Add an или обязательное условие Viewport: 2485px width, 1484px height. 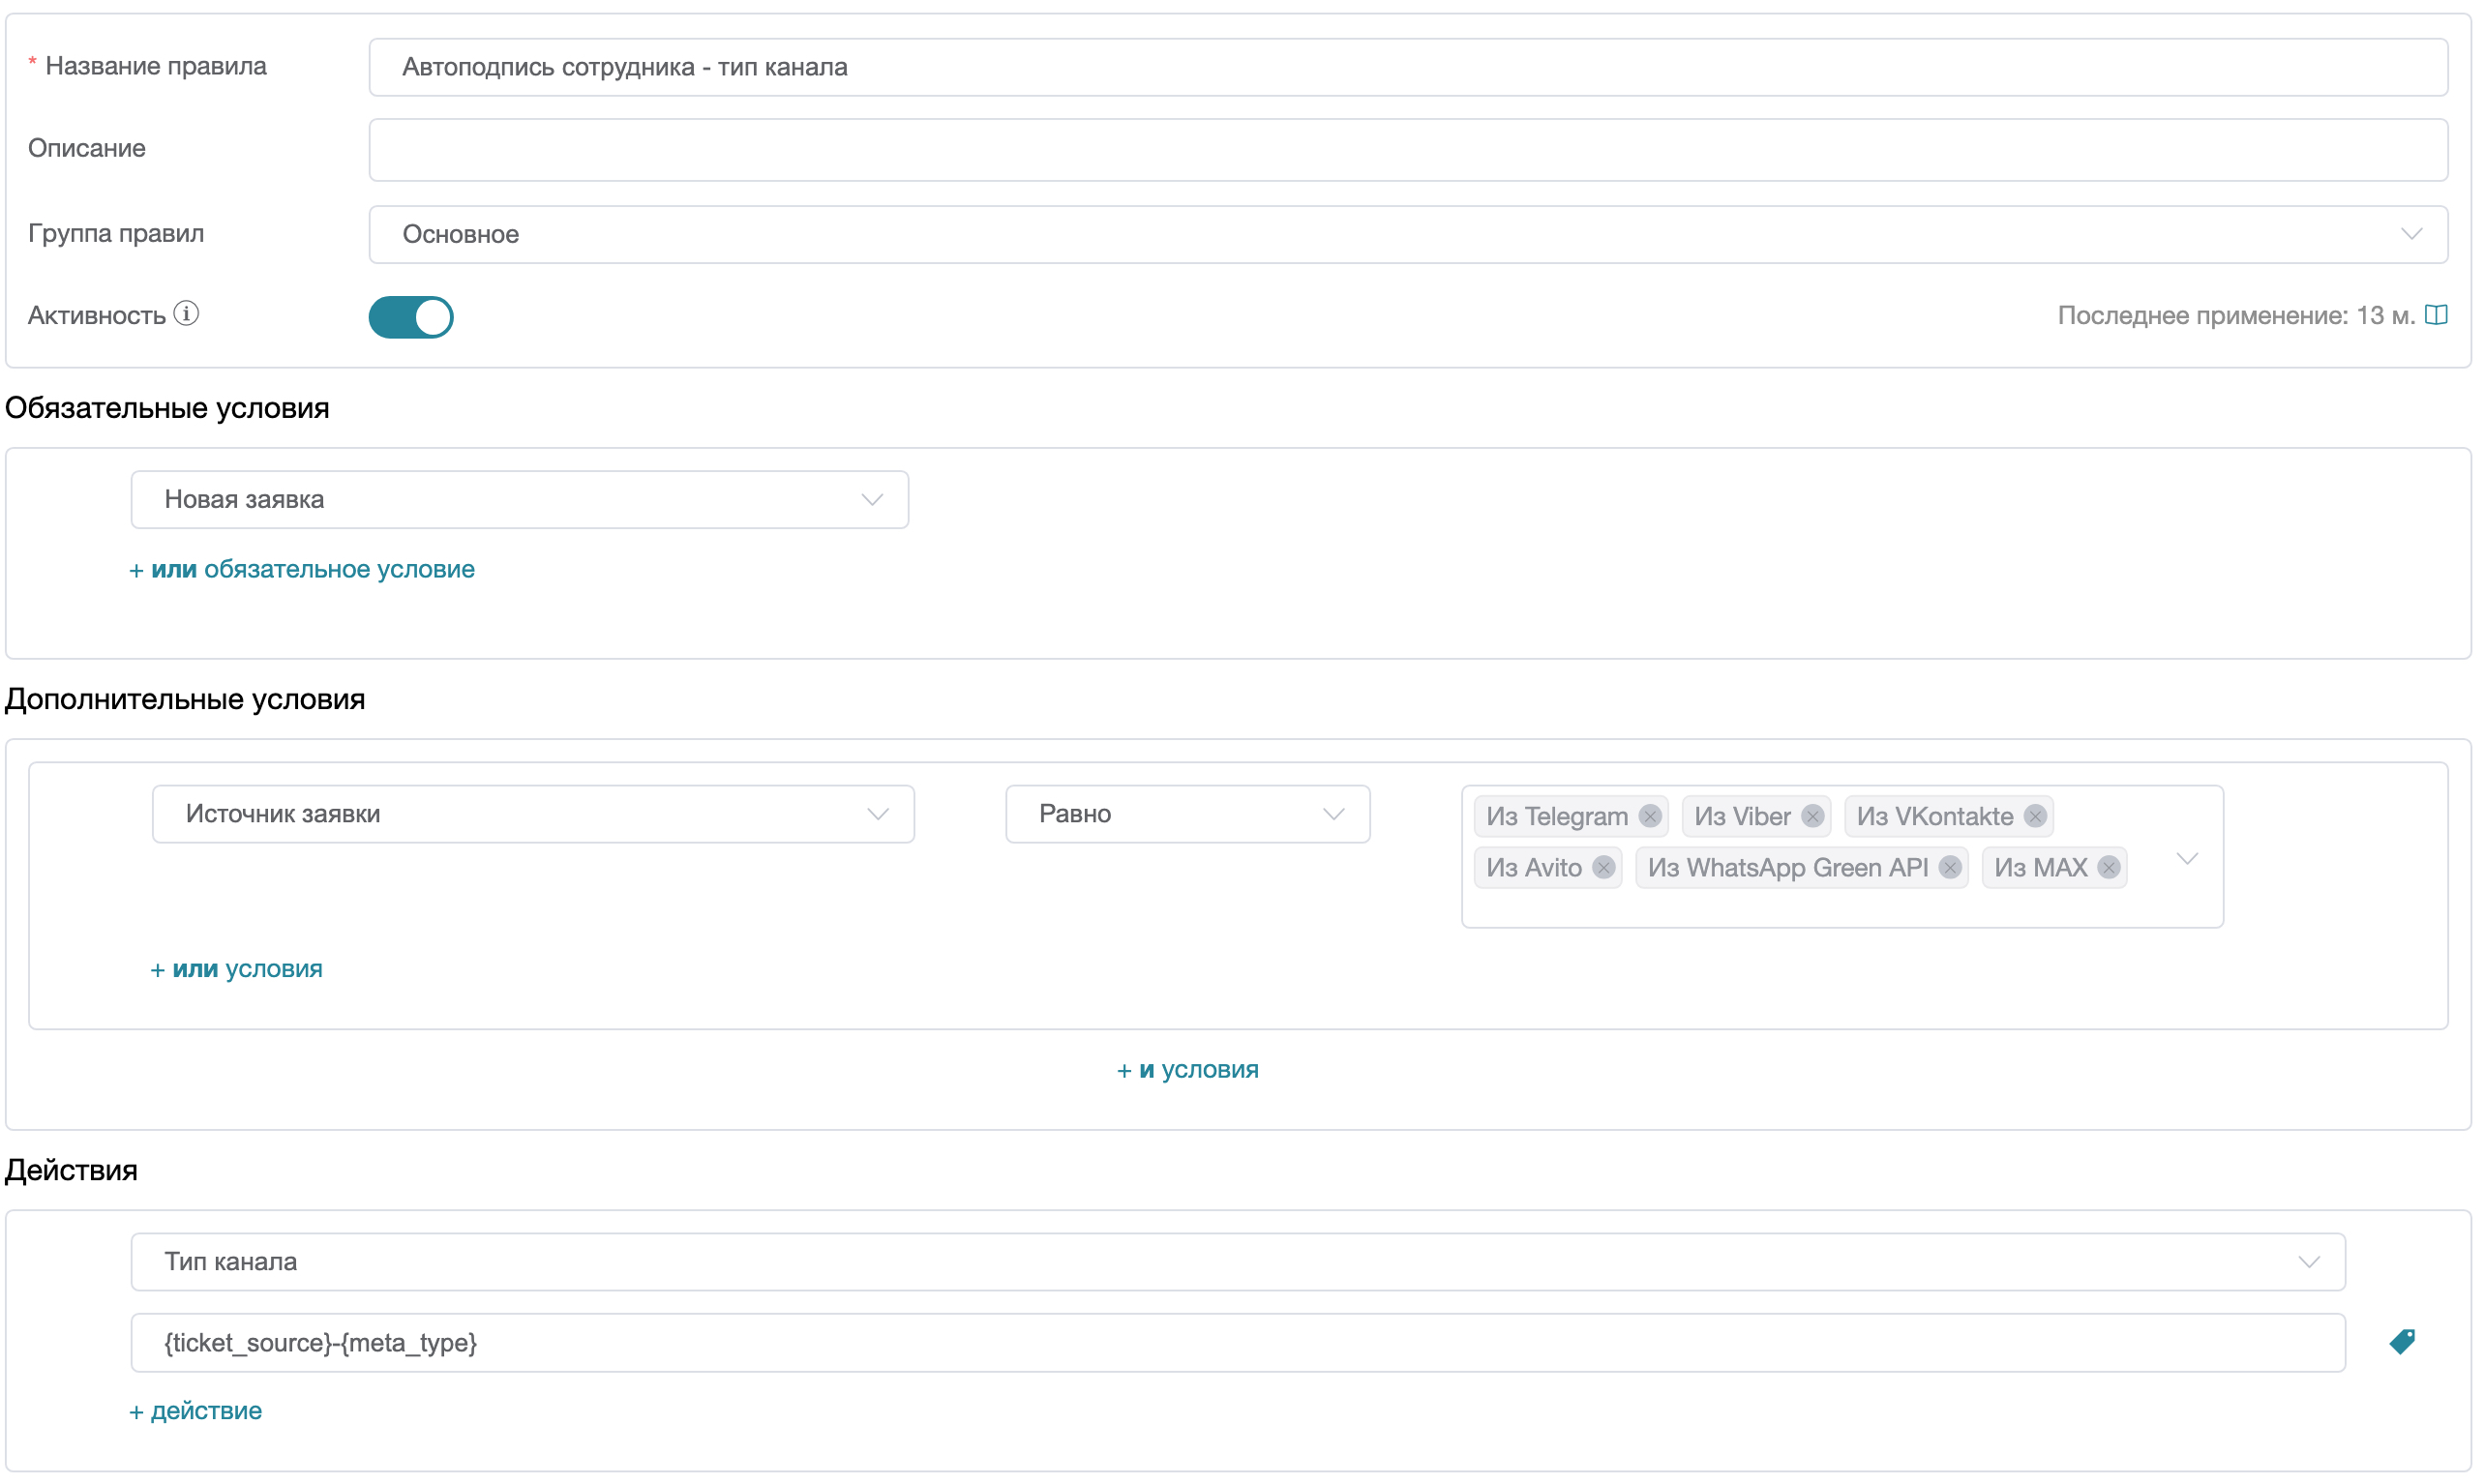point(302,569)
